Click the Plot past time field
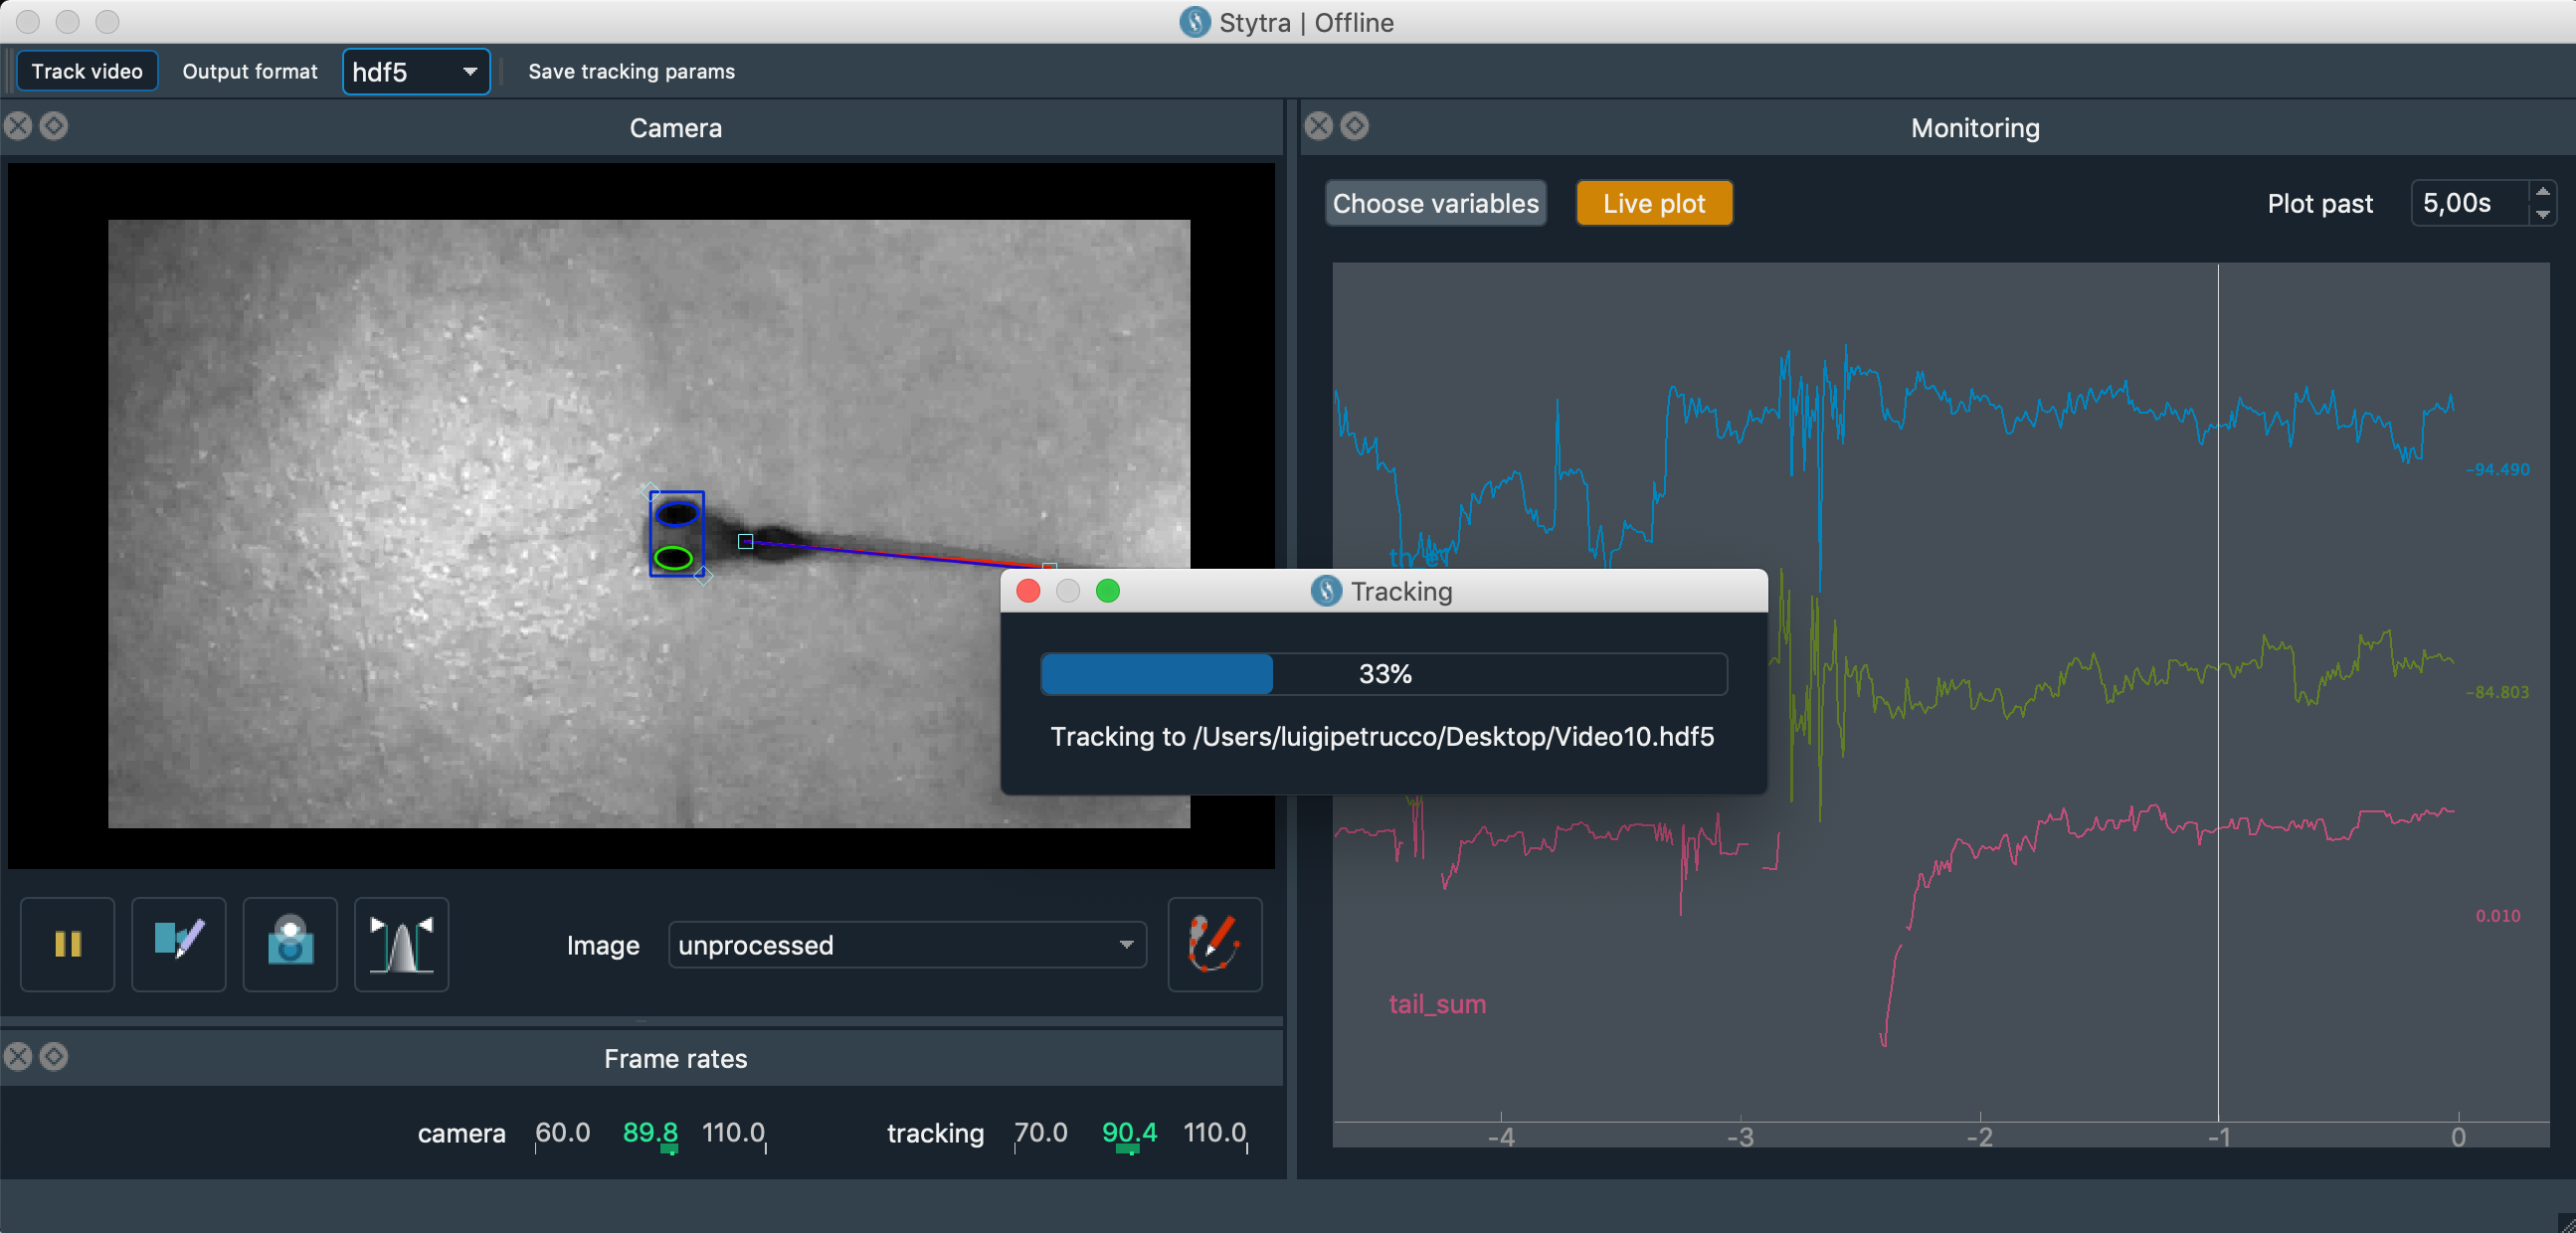The width and height of the screenshot is (2576, 1233). pos(2467,203)
